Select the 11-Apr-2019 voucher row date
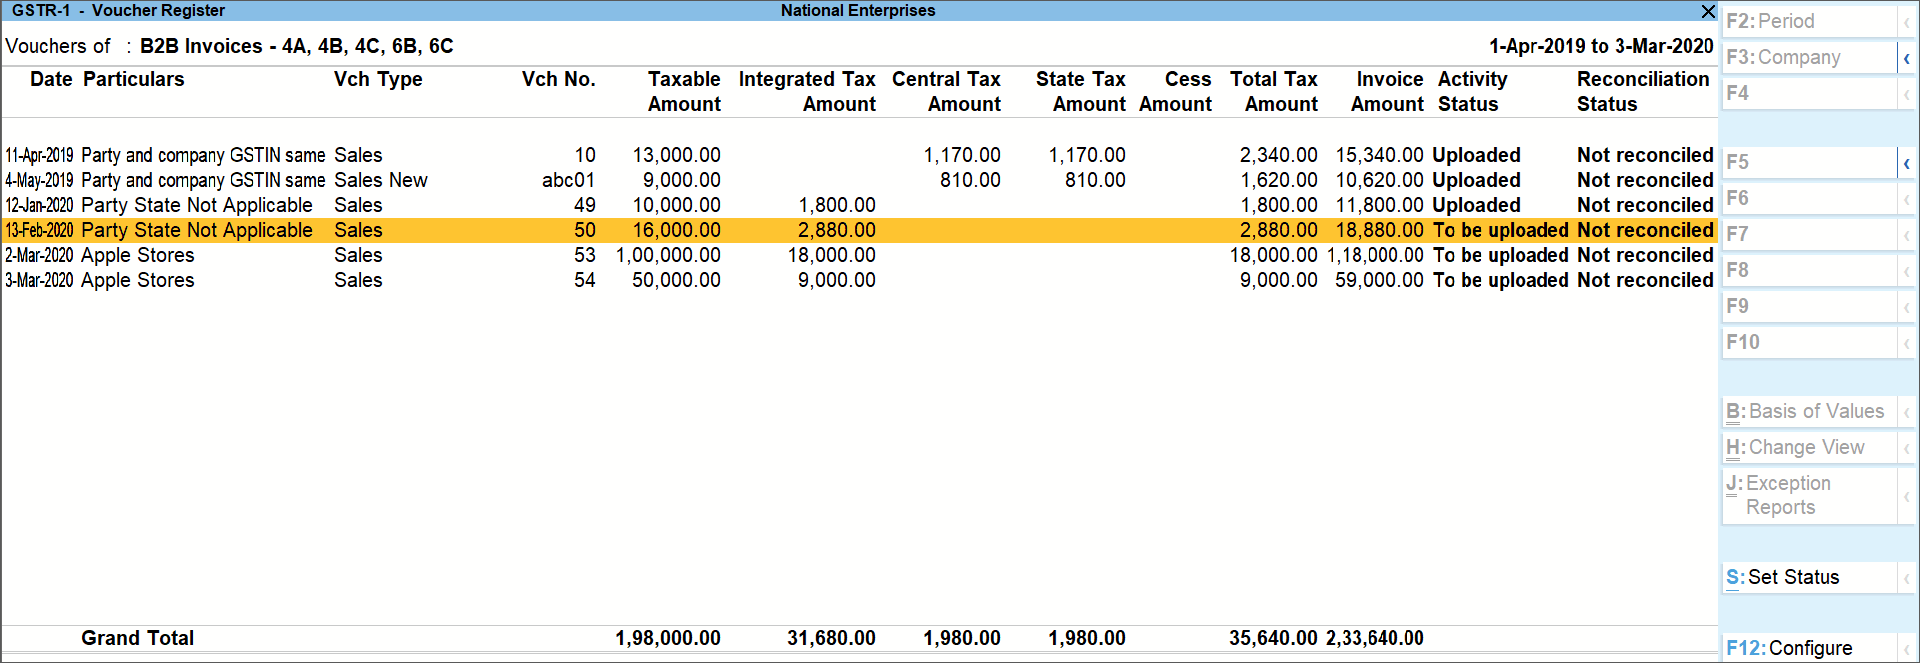Image resolution: width=1920 pixels, height=663 pixels. point(39,155)
